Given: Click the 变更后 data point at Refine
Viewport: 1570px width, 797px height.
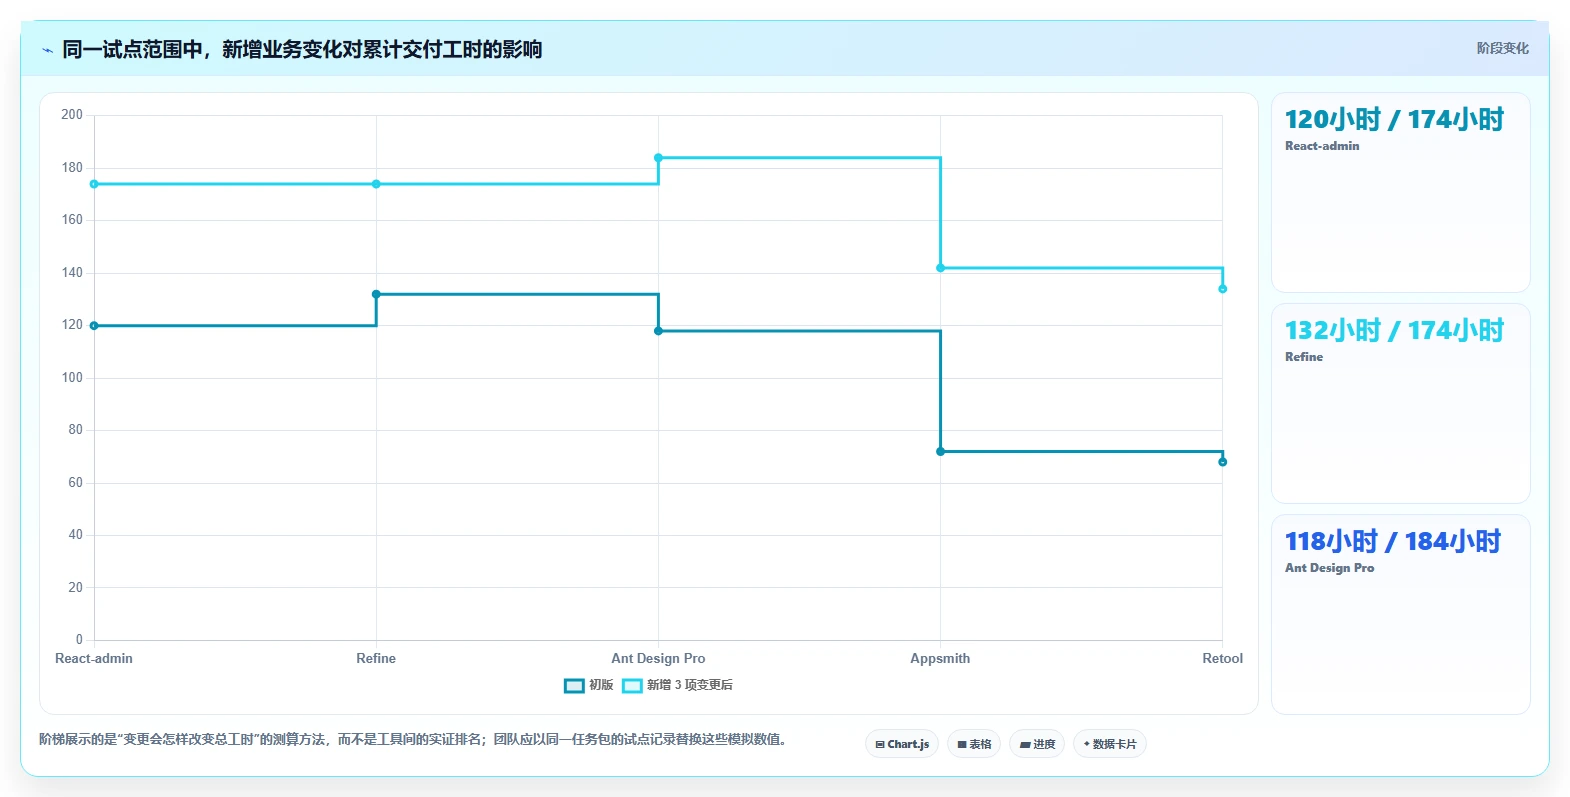Looking at the screenshot, I should pyautogui.click(x=376, y=184).
